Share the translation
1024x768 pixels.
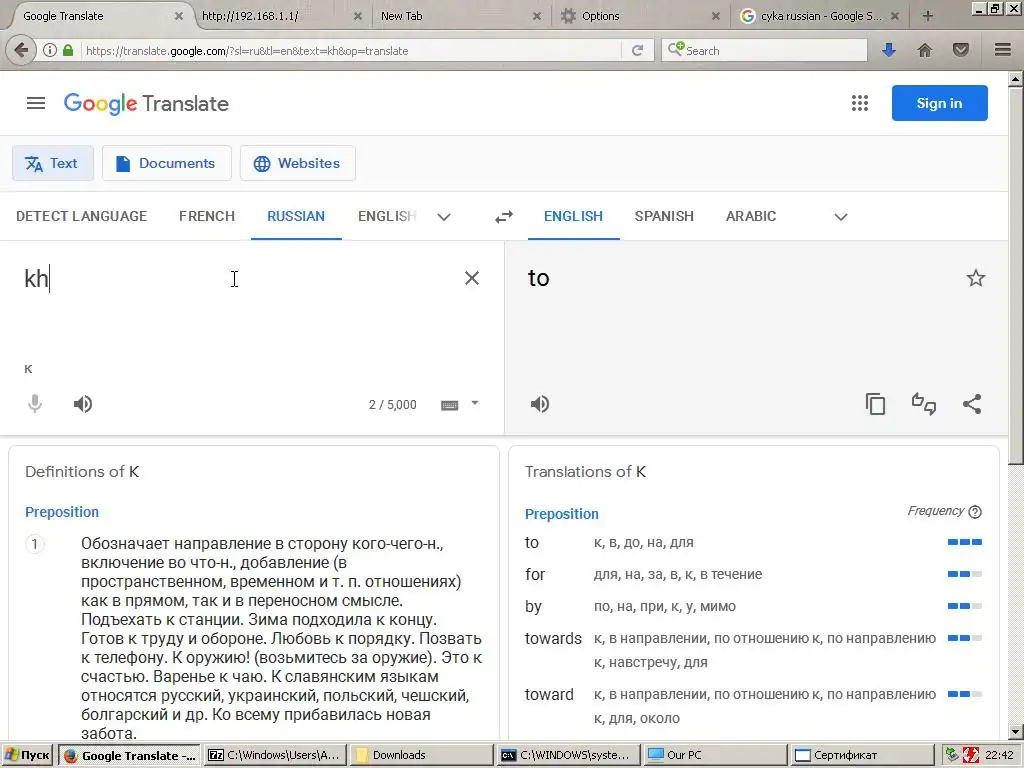(x=972, y=404)
